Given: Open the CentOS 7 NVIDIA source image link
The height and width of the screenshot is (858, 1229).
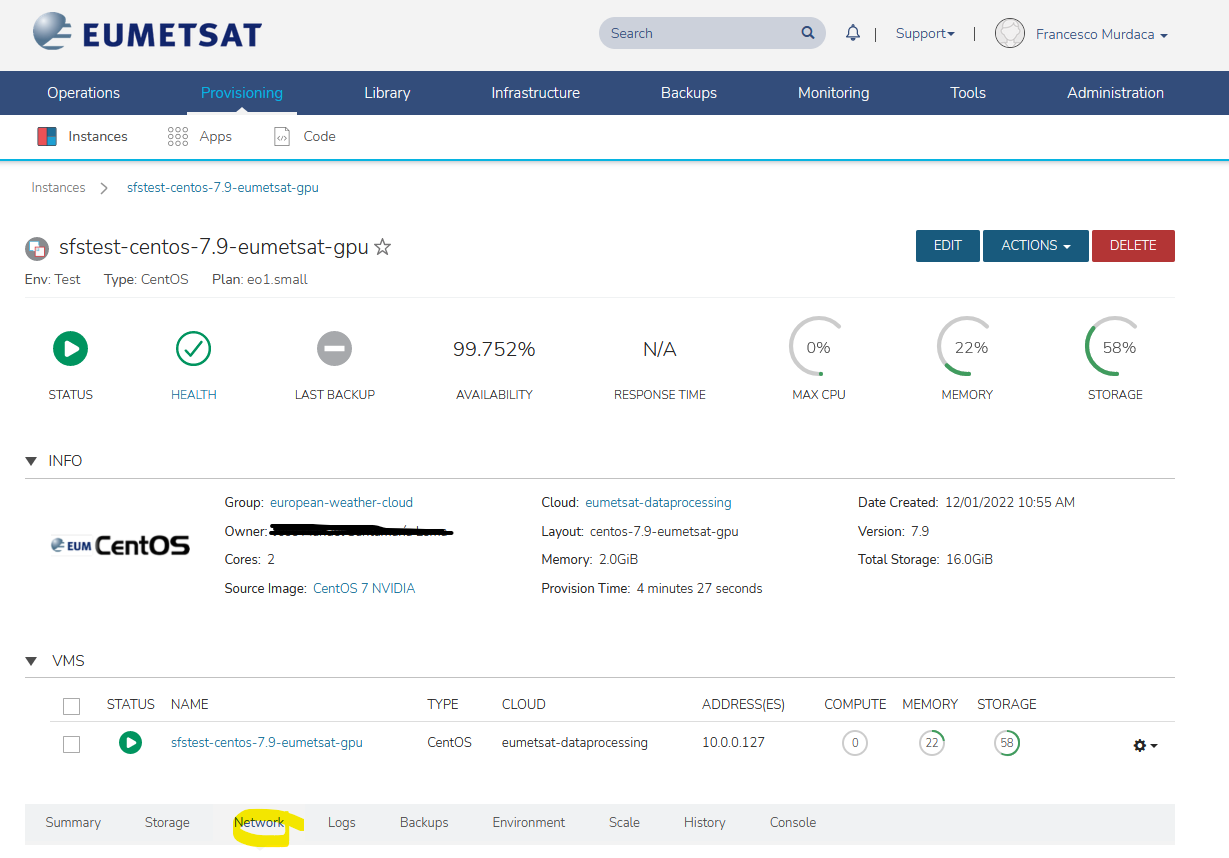Looking at the screenshot, I should [x=364, y=589].
